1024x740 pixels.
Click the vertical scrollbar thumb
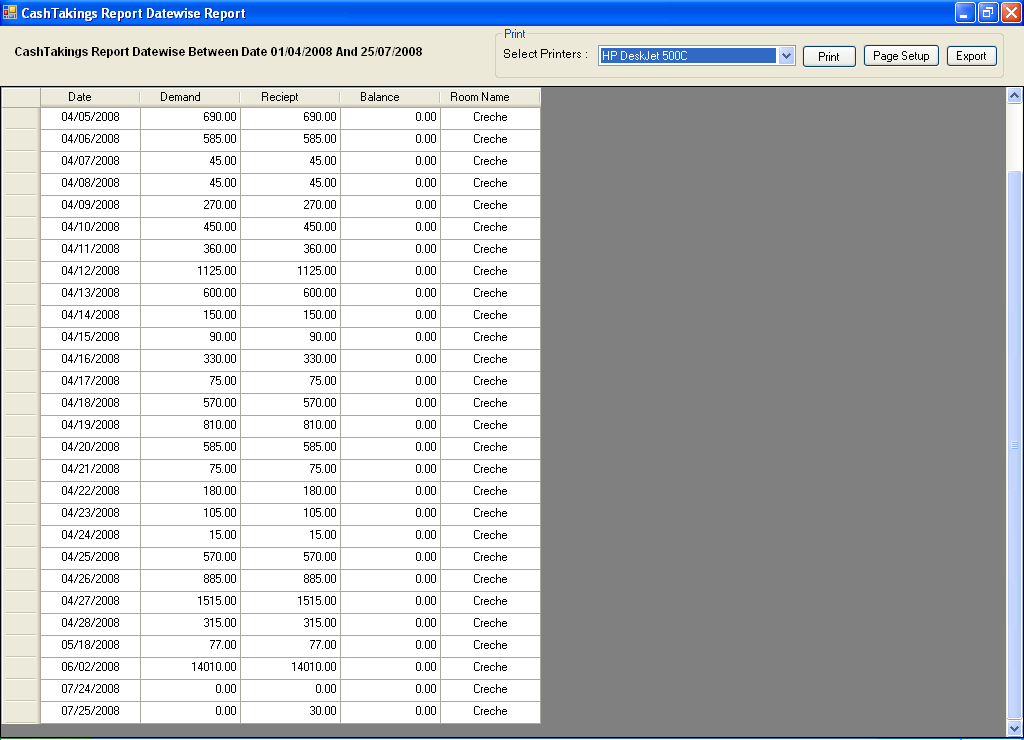point(1014,445)
